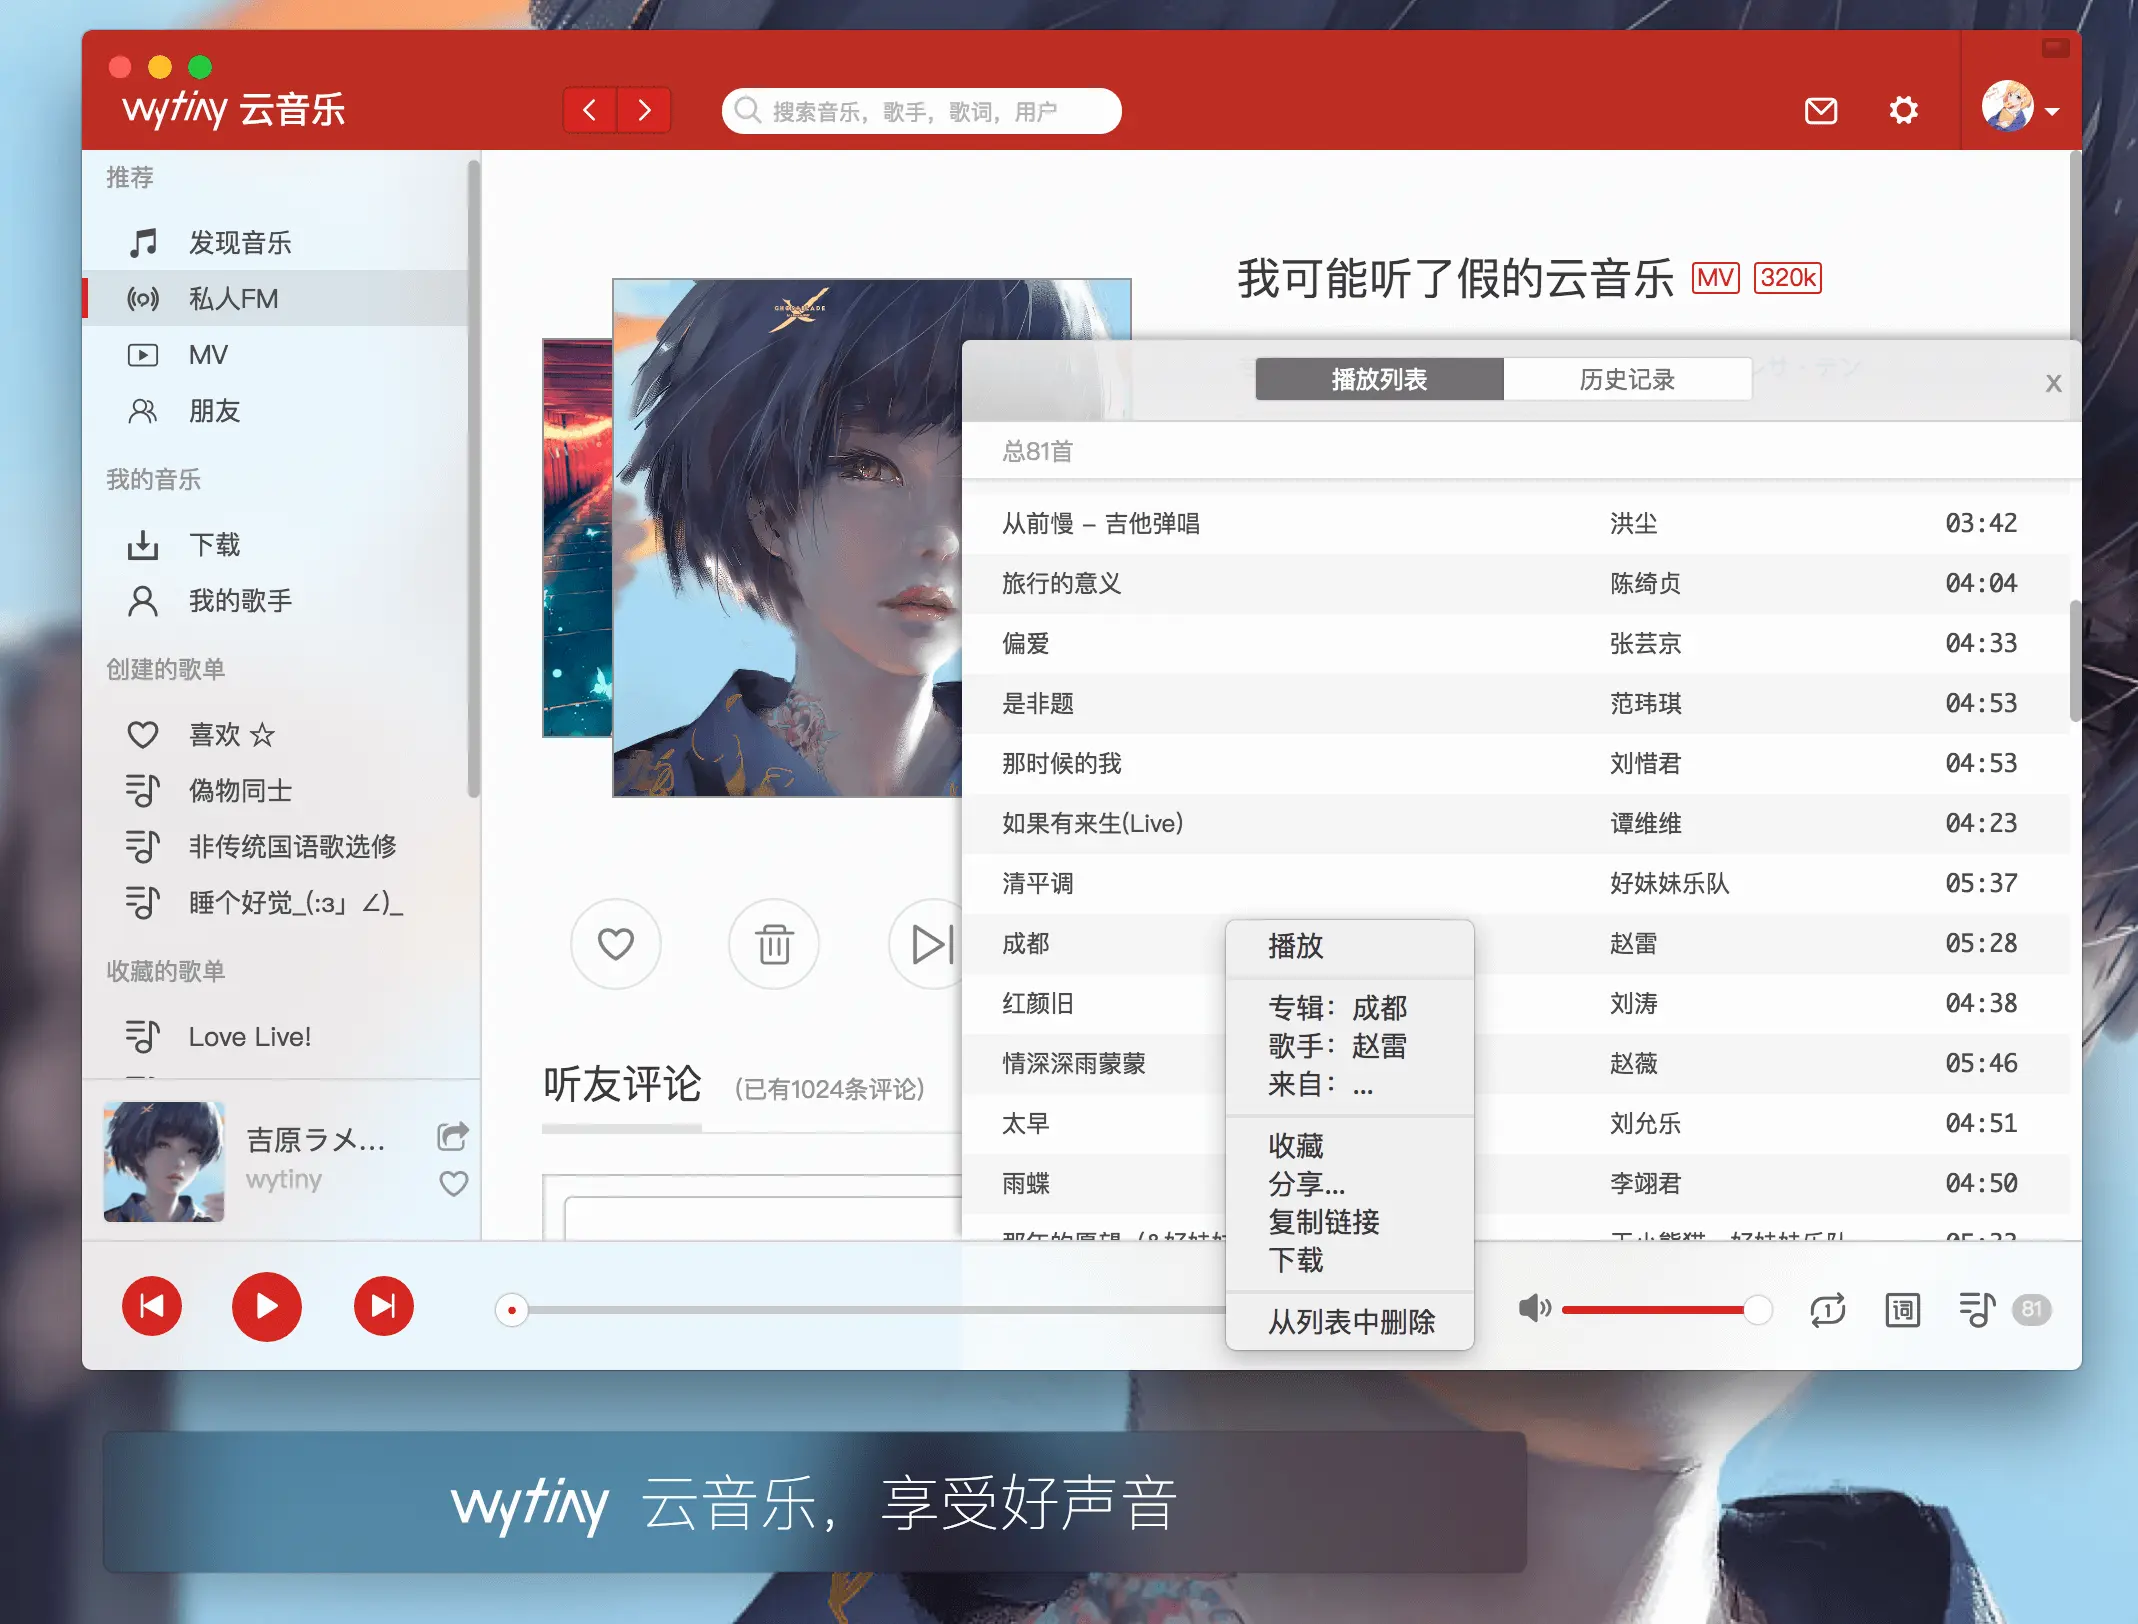
Task: Click the large heart icon under album art
Action: tap(615, 943)
